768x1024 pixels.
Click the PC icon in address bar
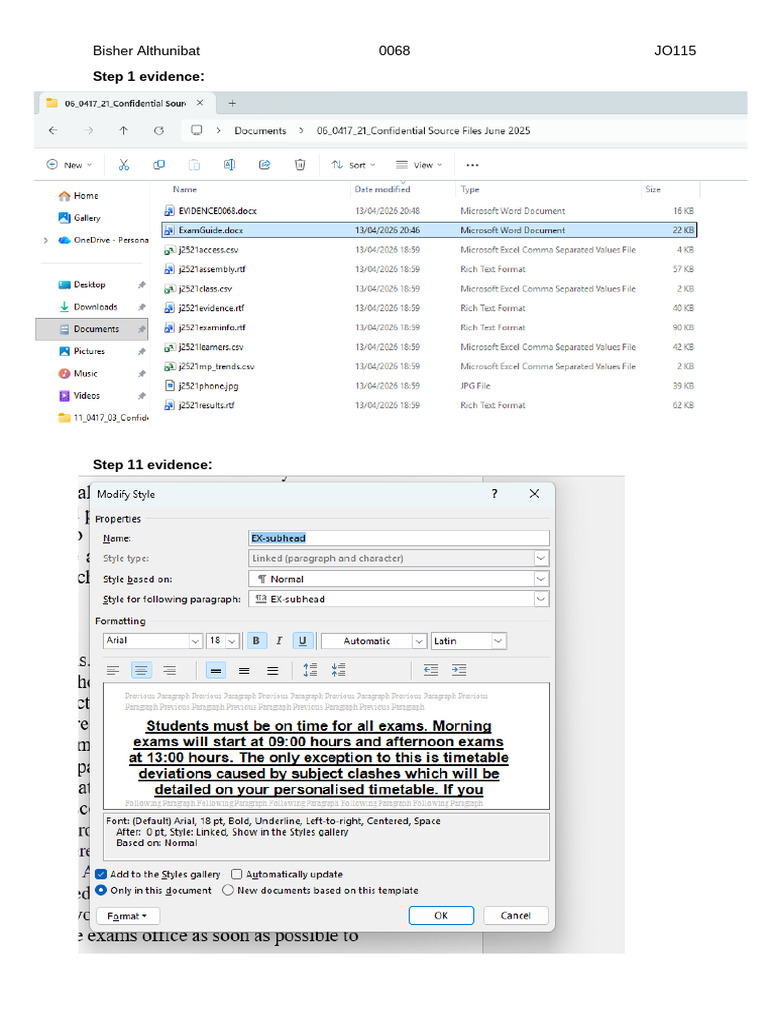pos(197,130)
